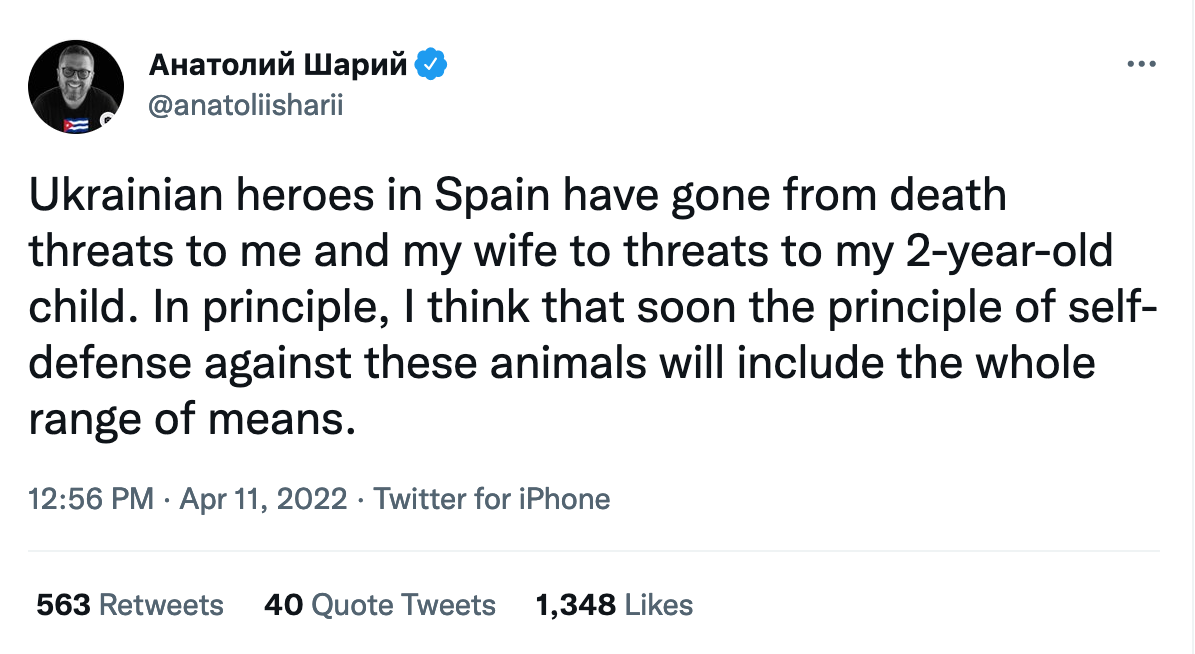Screen dimensions: 1195x654
Task: Open the tweet's more options menu
Action: pos(1141,65)
